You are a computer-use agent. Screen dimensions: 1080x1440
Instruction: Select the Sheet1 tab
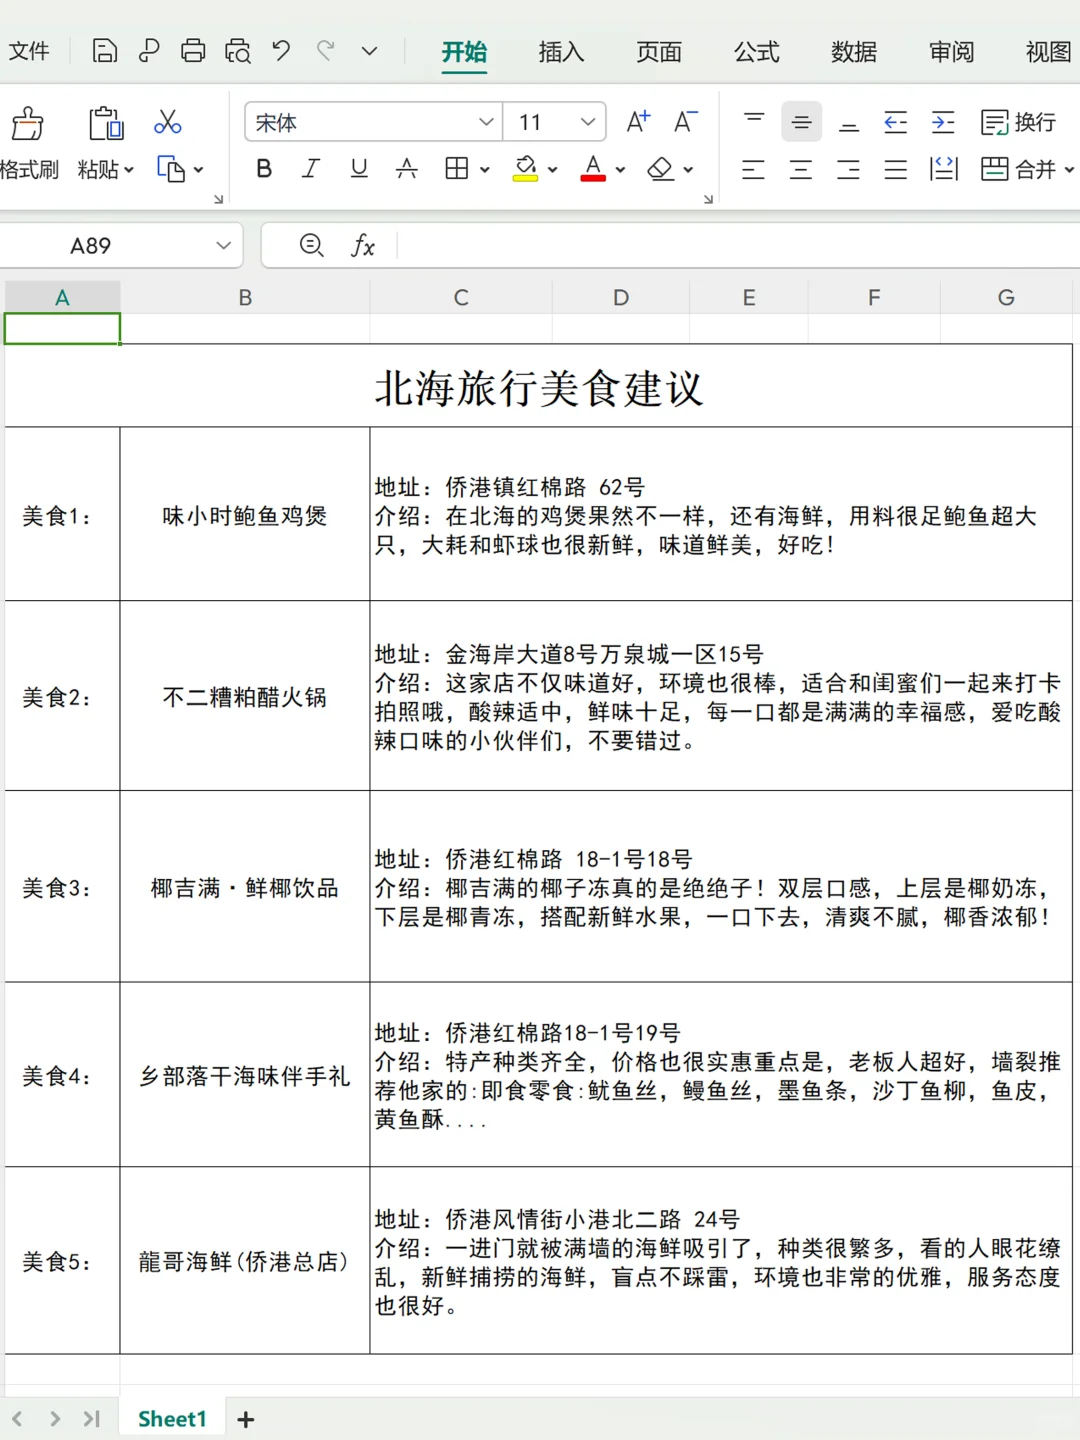[172, 1419]
